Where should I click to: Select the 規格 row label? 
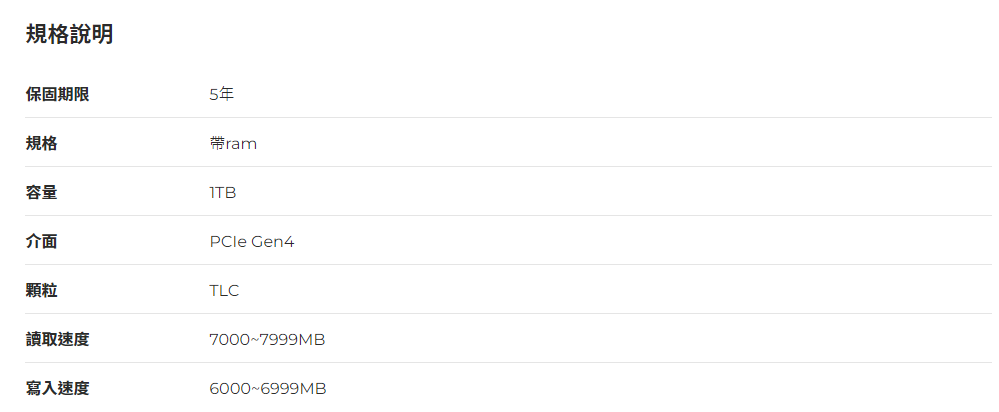(41, 143)
